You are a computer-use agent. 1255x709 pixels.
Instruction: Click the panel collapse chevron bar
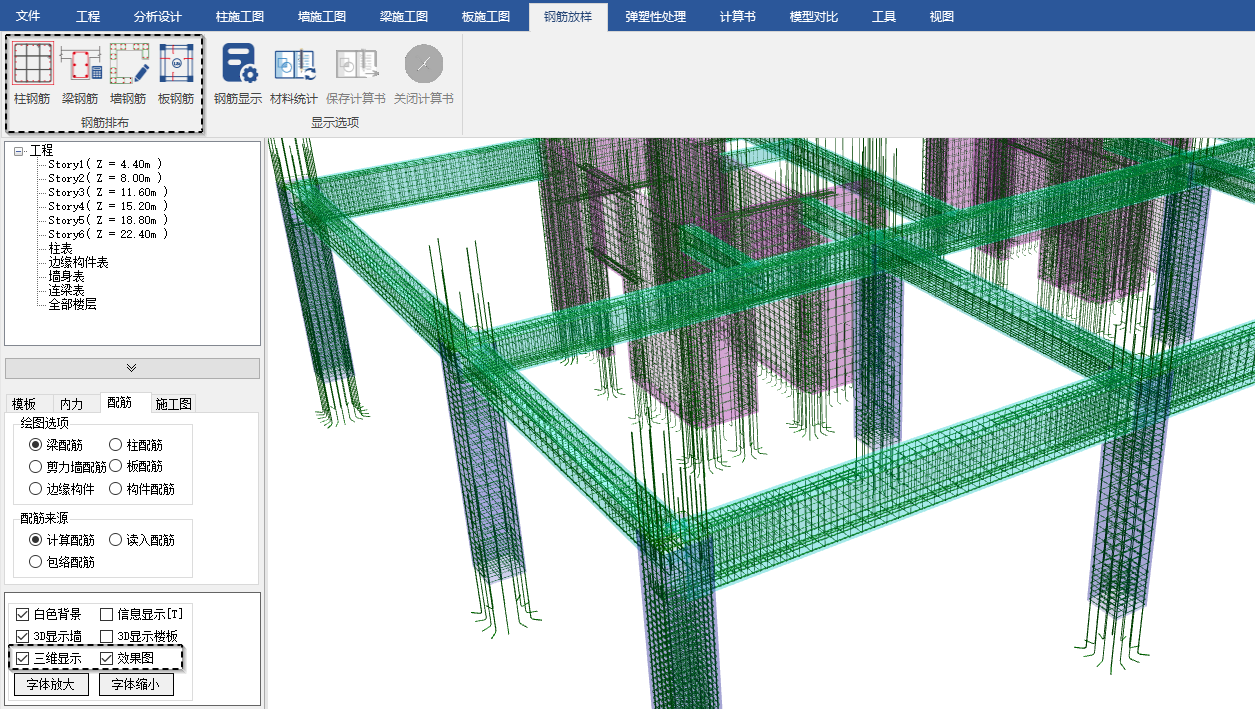(x=132, y=368)
